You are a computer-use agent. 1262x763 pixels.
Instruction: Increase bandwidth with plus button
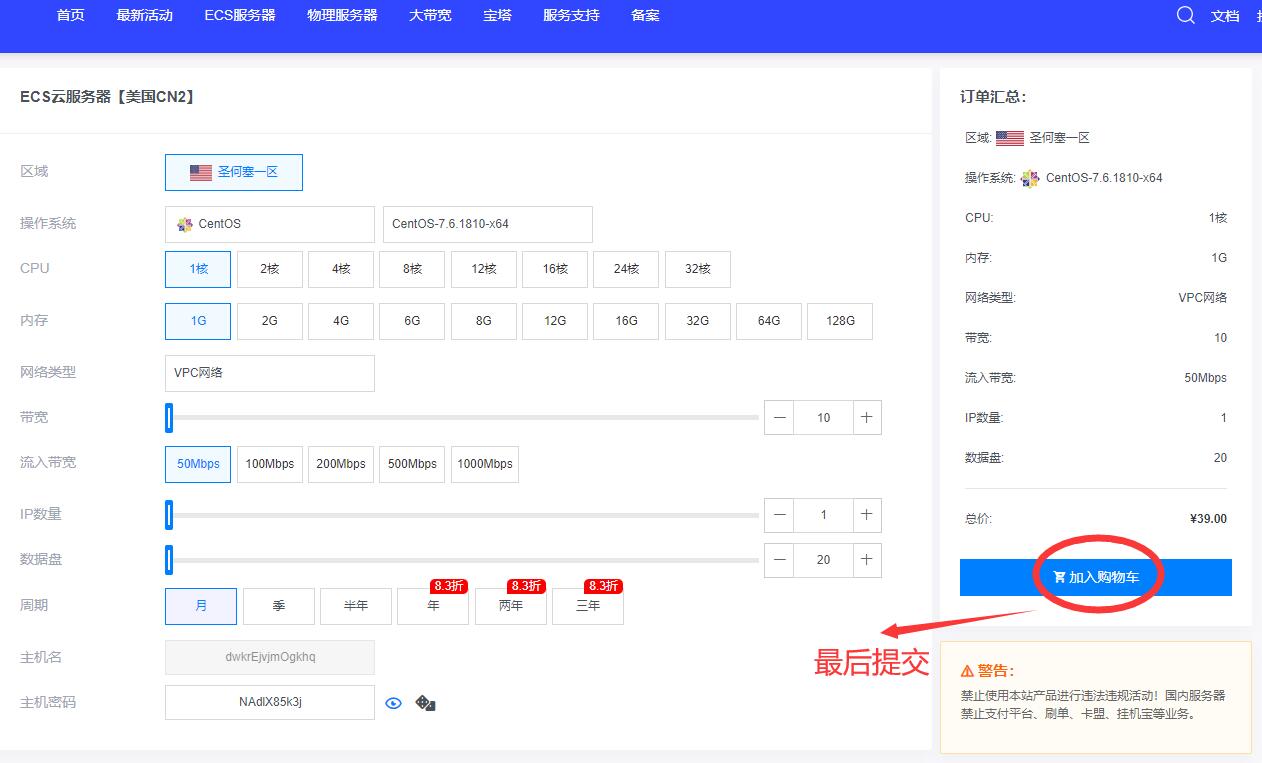pyautogui.click(x=867, y=417)
